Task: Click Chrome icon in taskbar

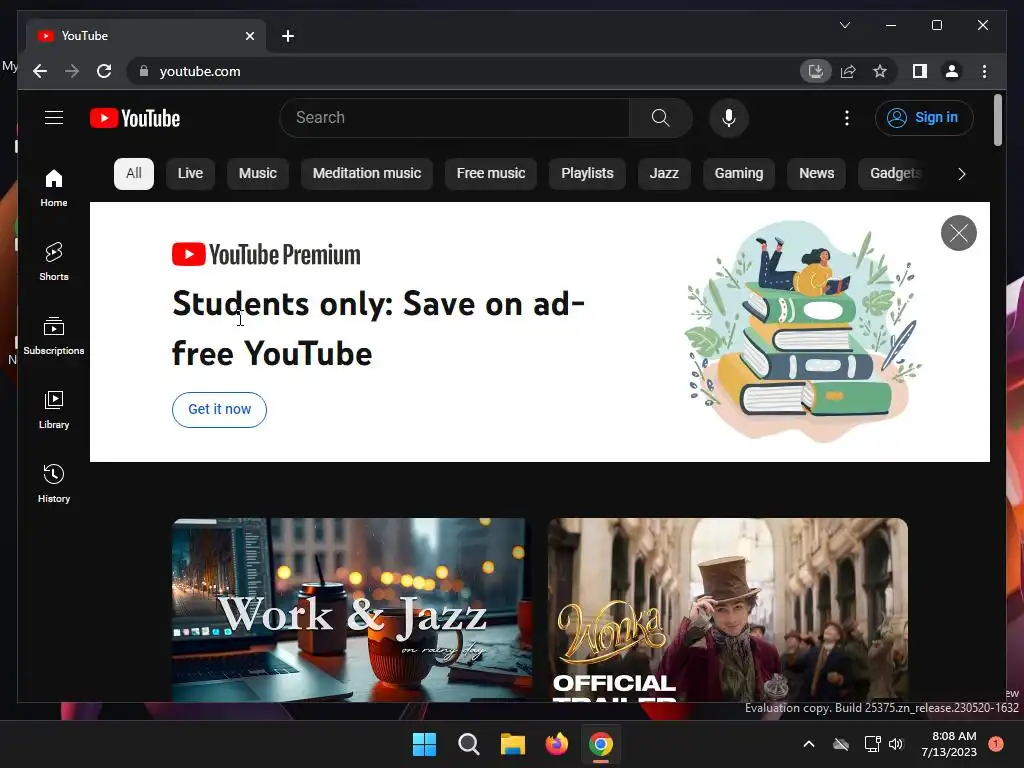Action: [601, 744]
